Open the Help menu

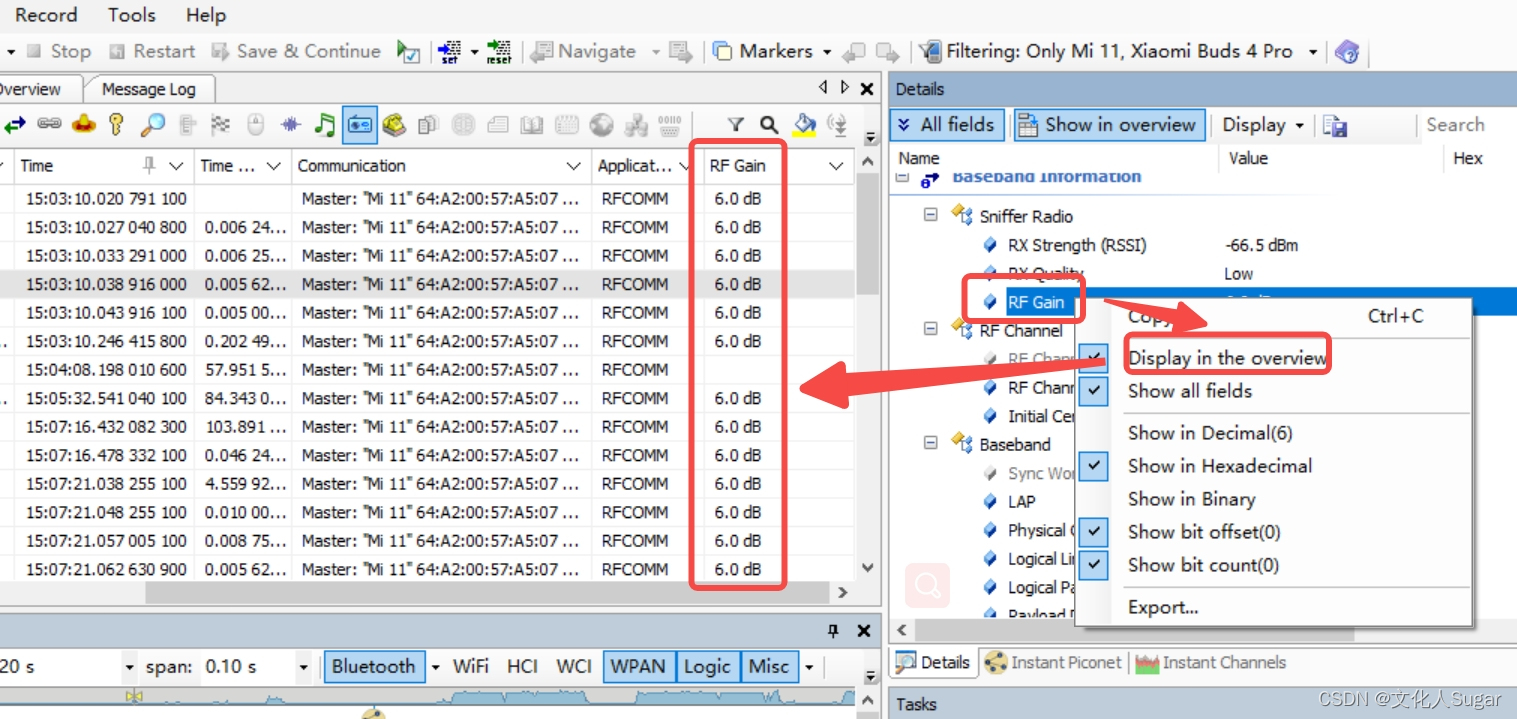tap(206, 15)
